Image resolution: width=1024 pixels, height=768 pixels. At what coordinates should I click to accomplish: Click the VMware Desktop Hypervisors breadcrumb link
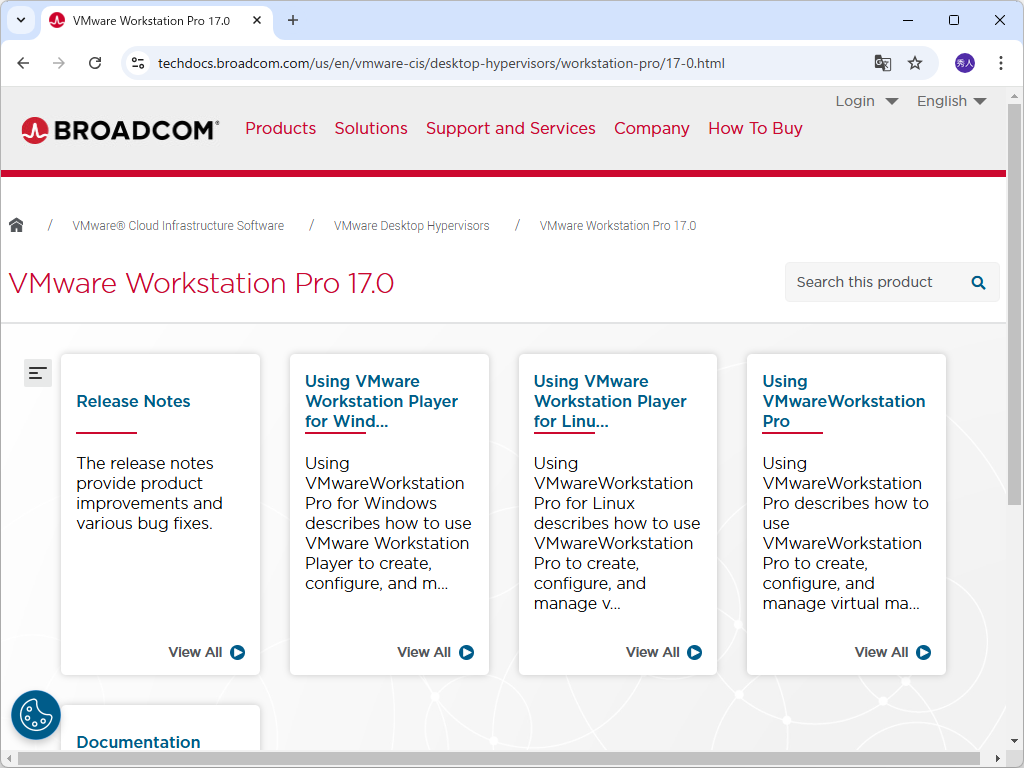click(x=411, y=225)
